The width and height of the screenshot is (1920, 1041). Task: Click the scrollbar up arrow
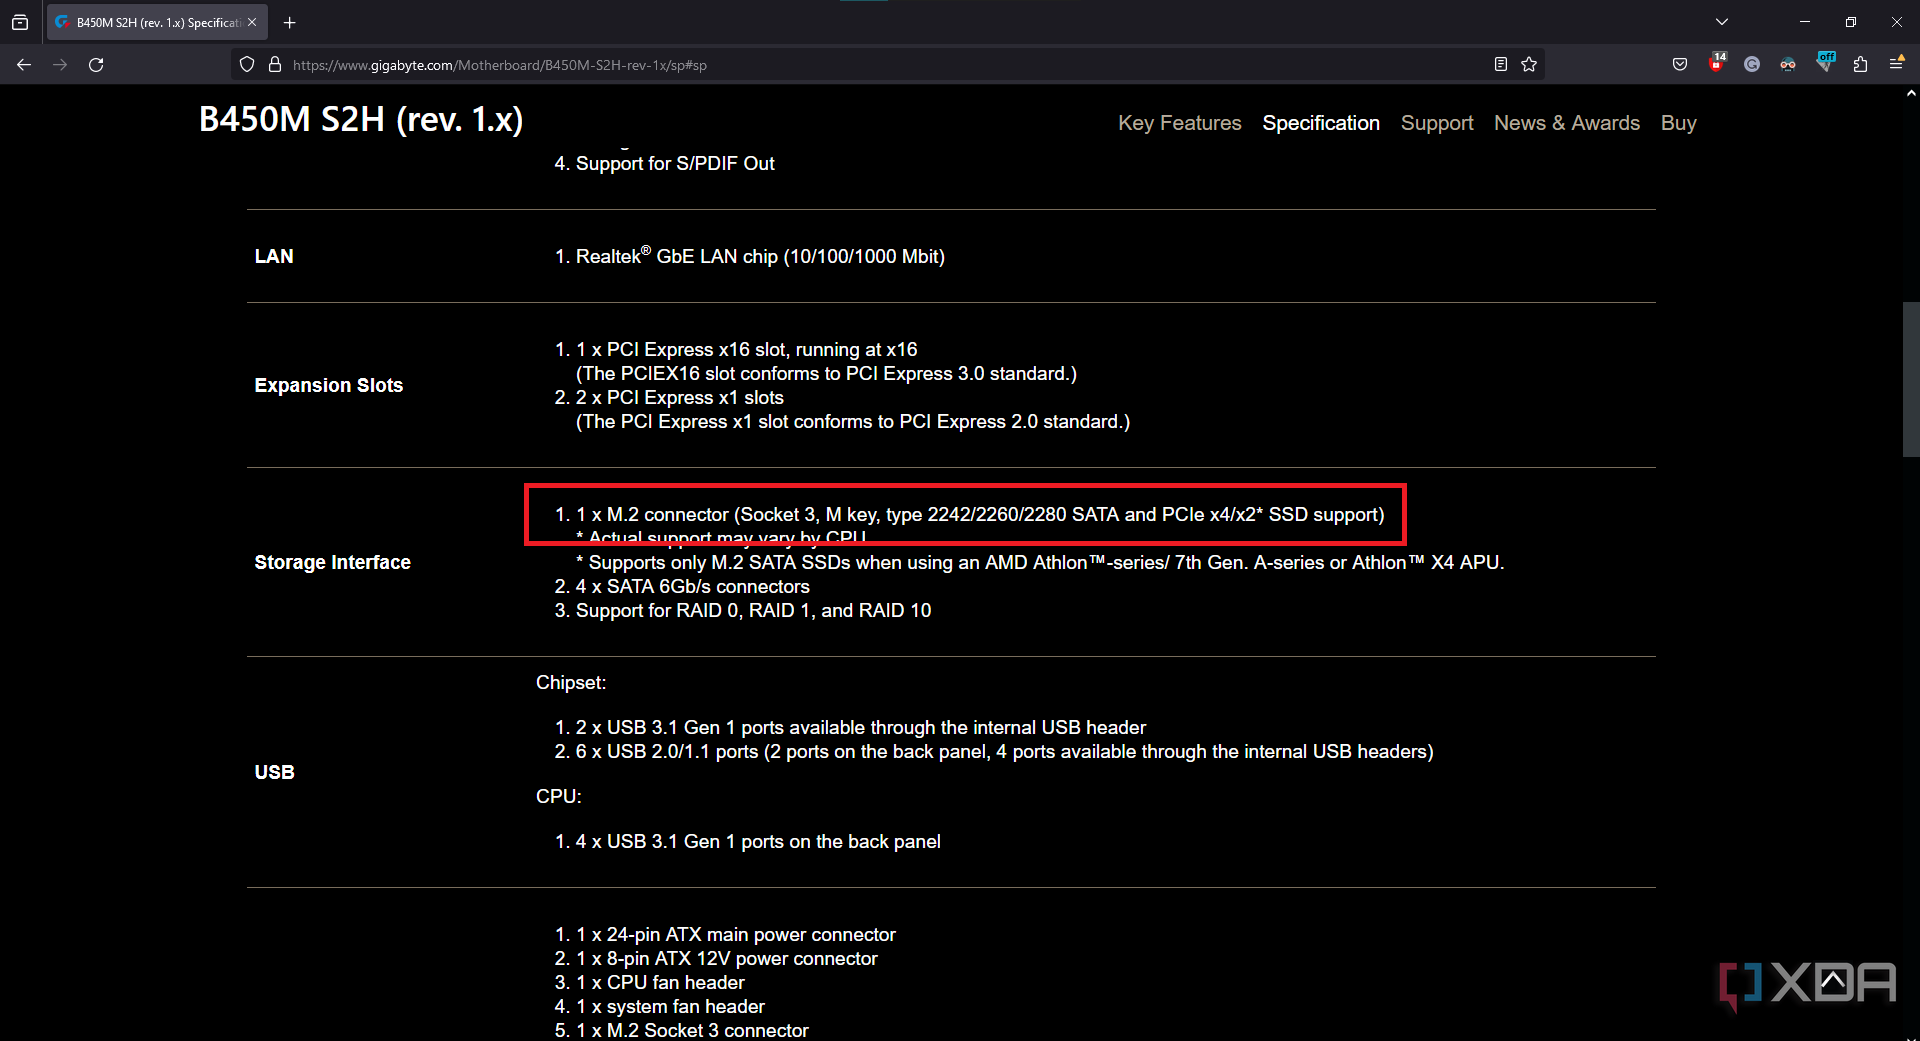1910,93
